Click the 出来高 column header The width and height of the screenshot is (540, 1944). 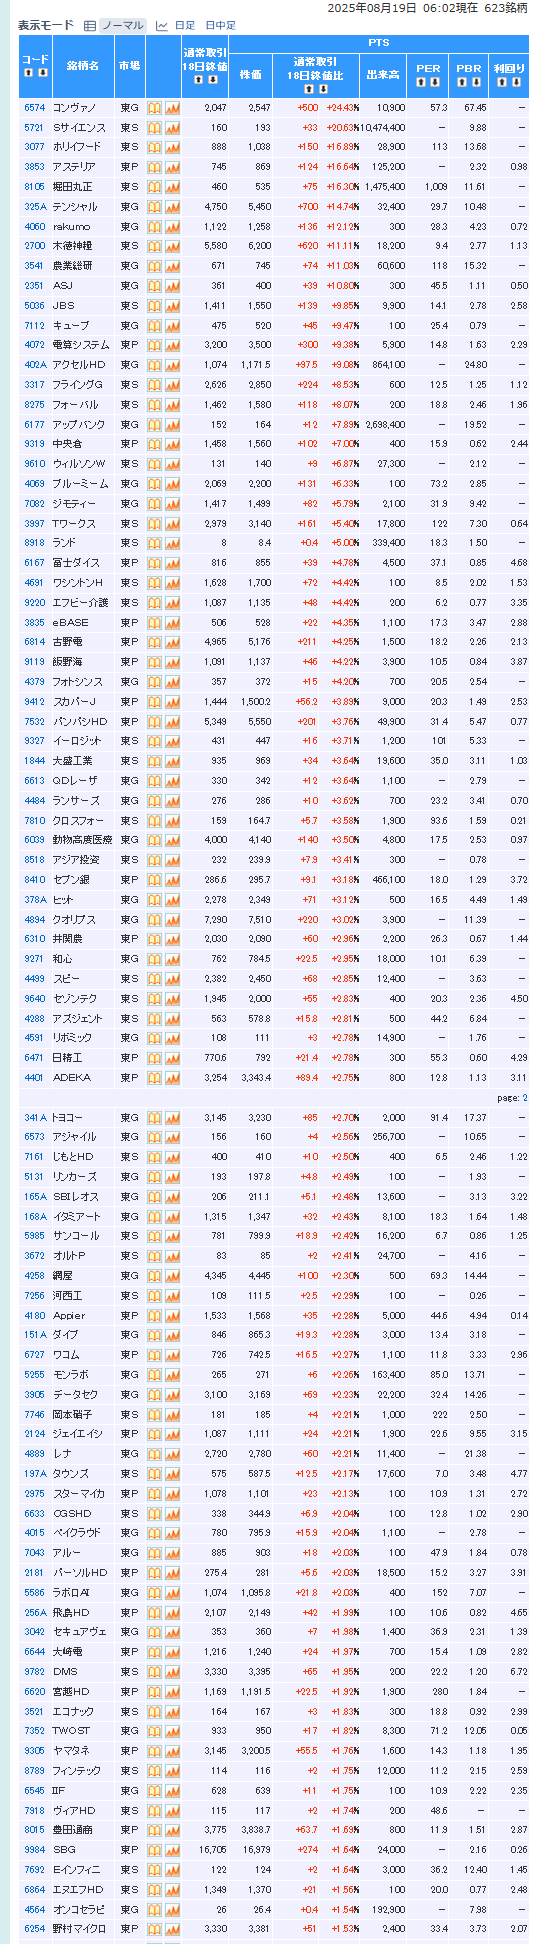click(383, 74)
